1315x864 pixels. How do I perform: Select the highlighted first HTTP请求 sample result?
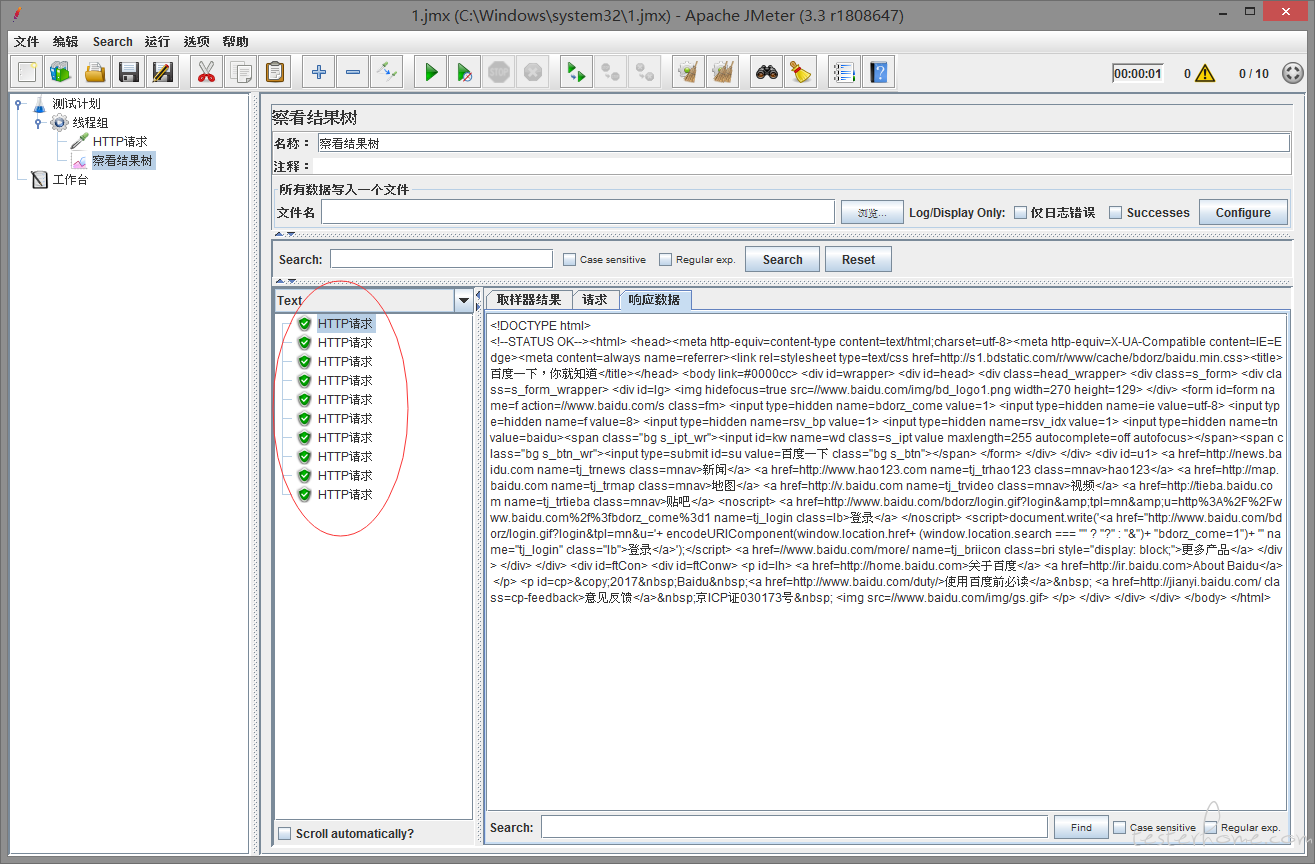345,324
